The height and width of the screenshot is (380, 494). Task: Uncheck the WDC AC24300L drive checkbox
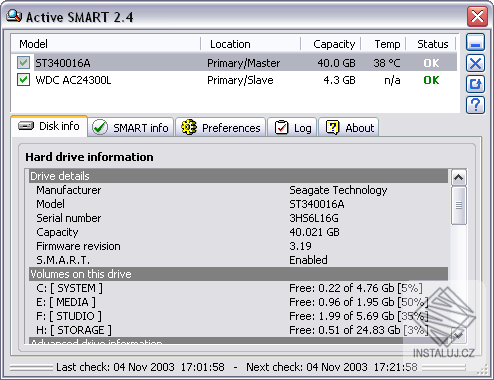[x=23, y=80]
